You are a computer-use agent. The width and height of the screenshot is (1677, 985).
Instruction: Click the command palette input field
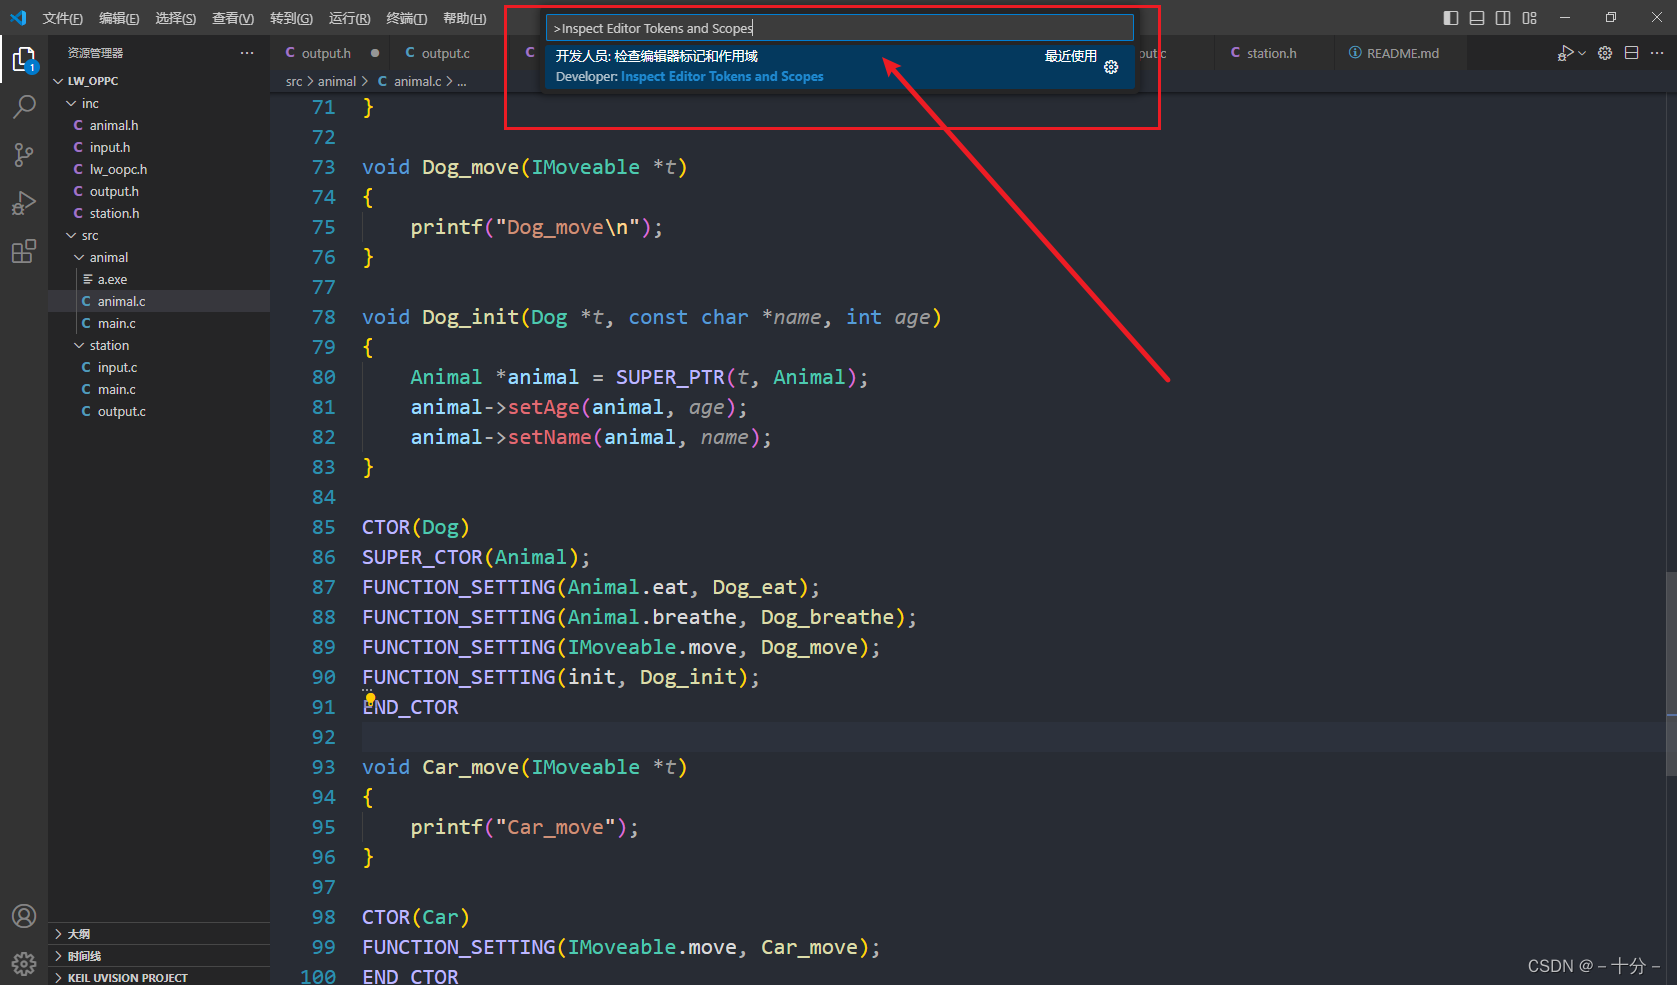840,28
